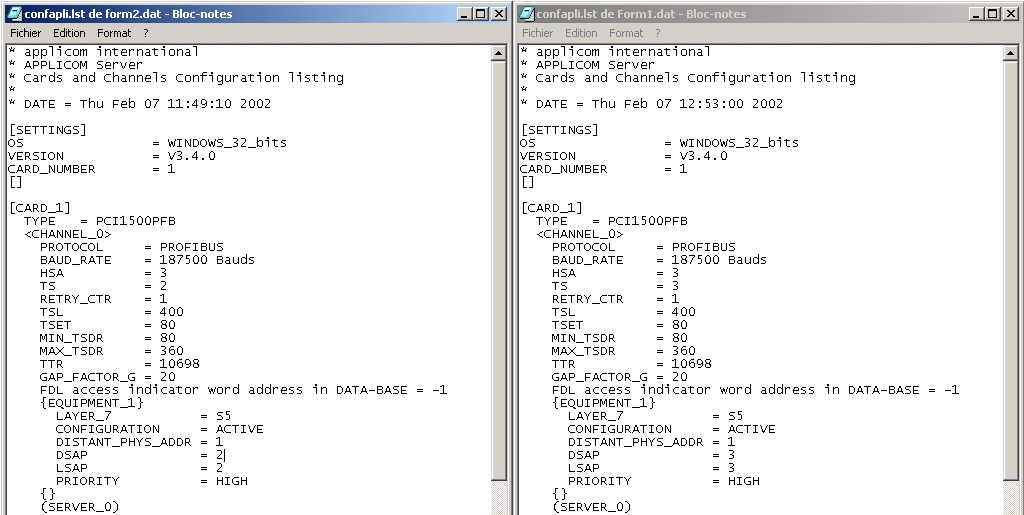Click (SERVER_0) line in Form1.dat window
Image resolution: width=1024 pixels, height=515 pixels.
[592, 507]
